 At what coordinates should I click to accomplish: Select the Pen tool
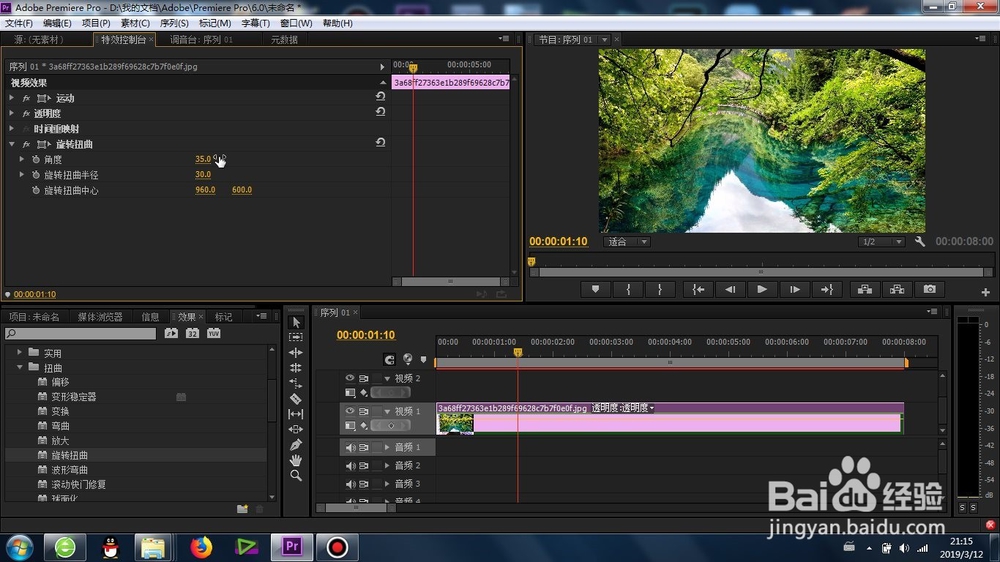[296, 445]
